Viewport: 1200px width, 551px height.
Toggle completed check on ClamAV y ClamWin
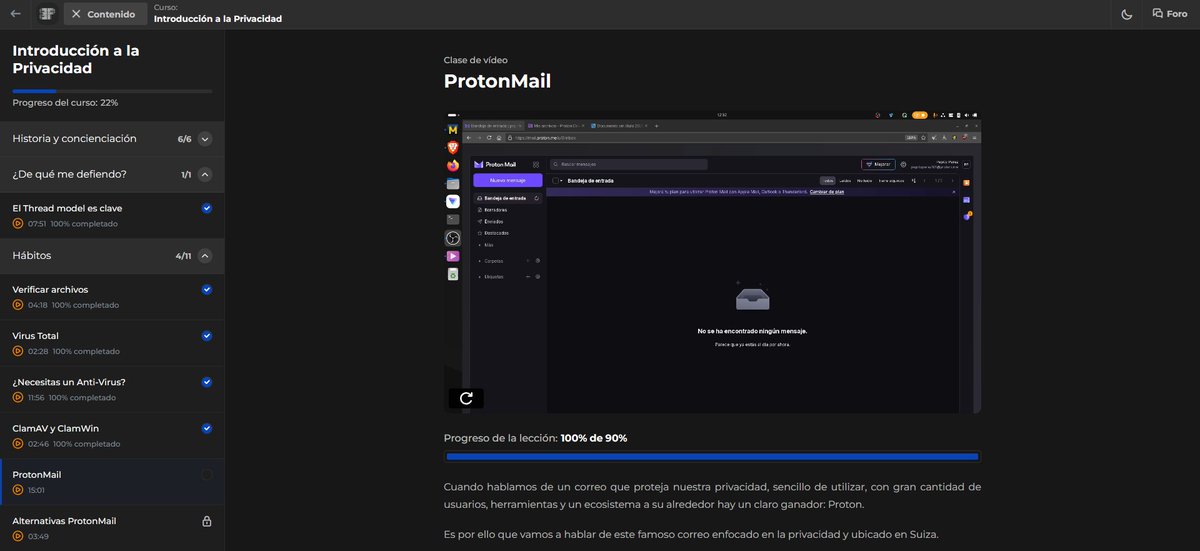(207, 428)
